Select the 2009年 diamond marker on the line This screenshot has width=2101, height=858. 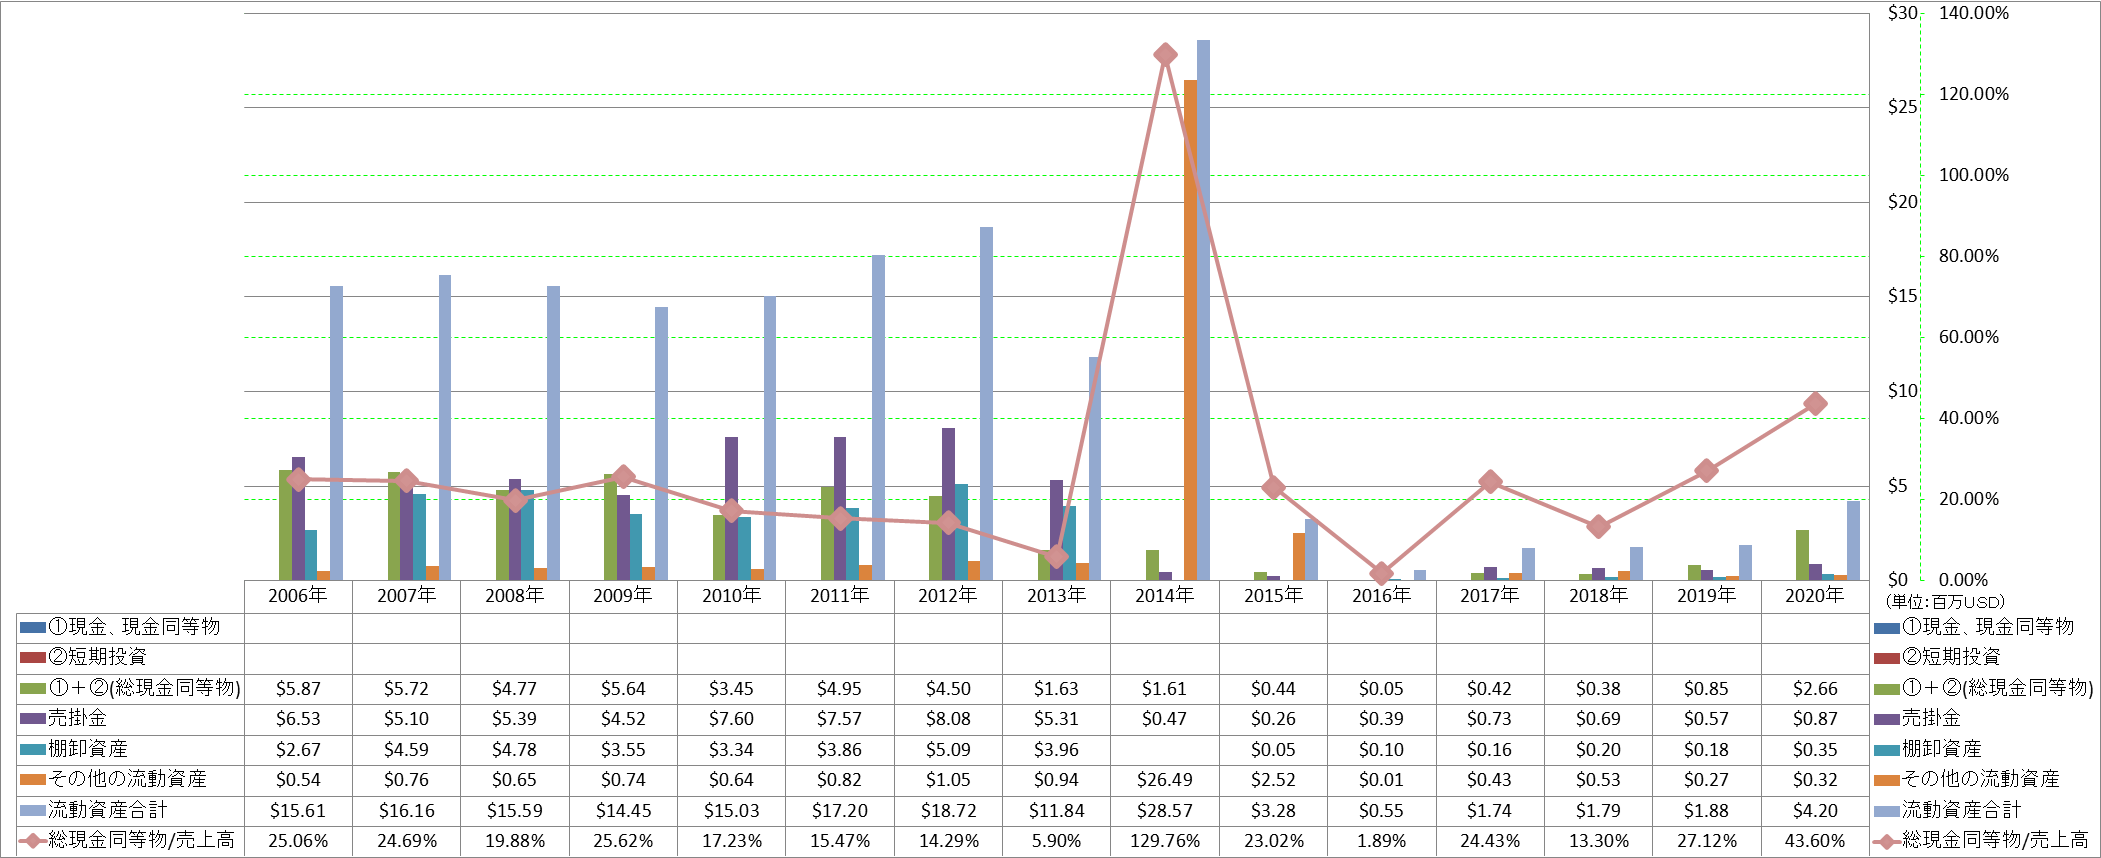click(x=623, y=476)
